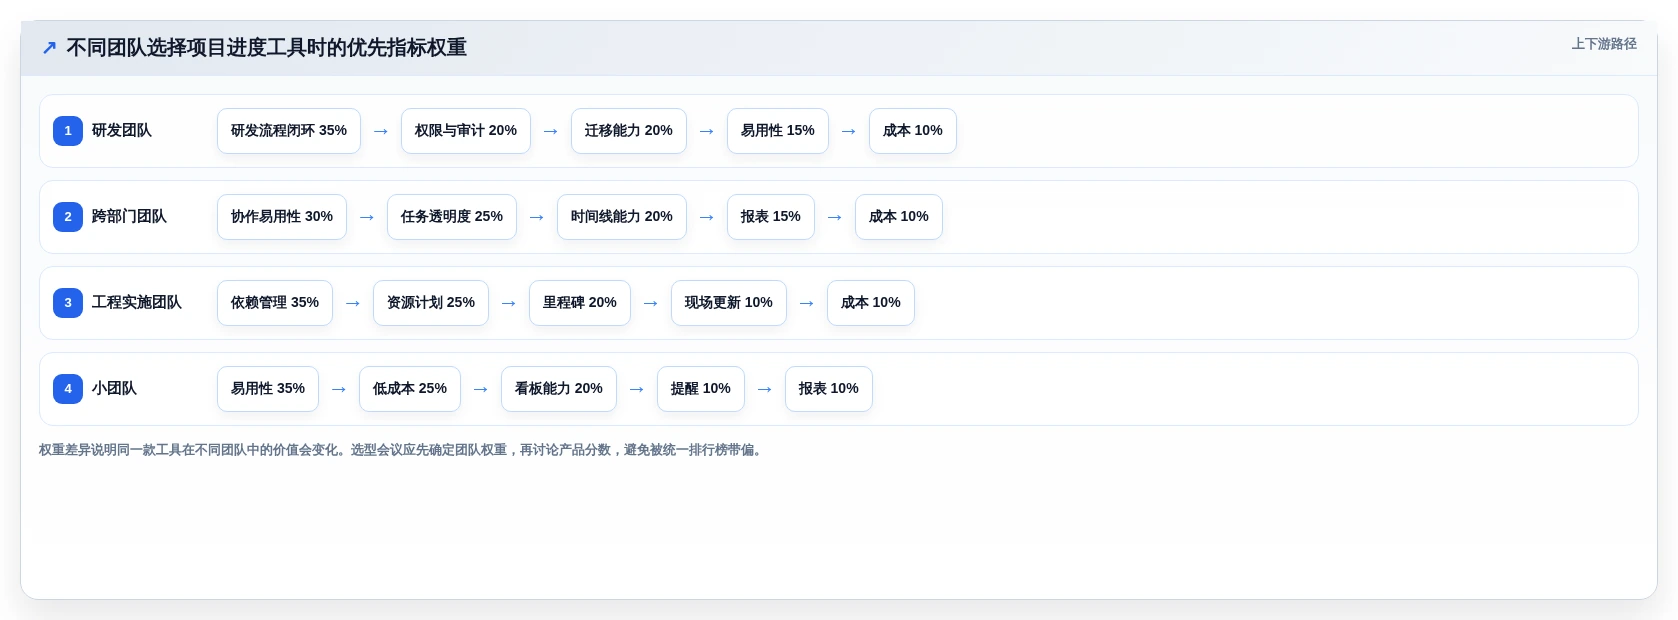The height and width of the screenshot is (620, 1678).
Task: Click the 上下游路径 label
Action: pyautogui.click(x=1603, y=44)
